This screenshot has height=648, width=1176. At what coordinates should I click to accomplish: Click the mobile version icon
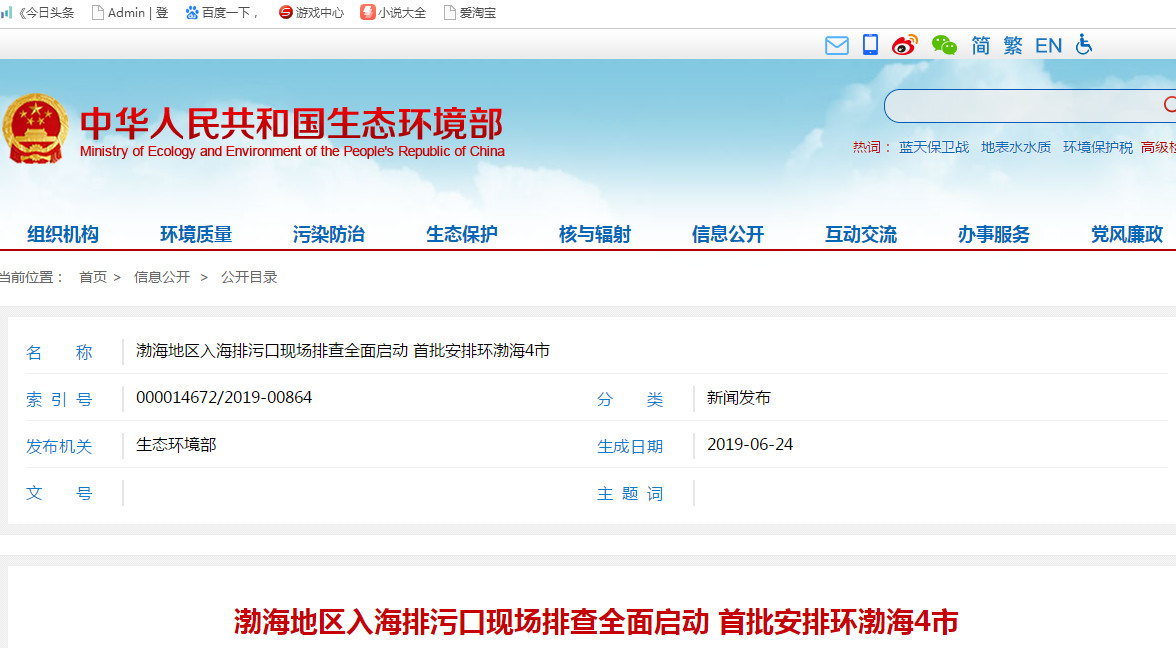(870, 45)
